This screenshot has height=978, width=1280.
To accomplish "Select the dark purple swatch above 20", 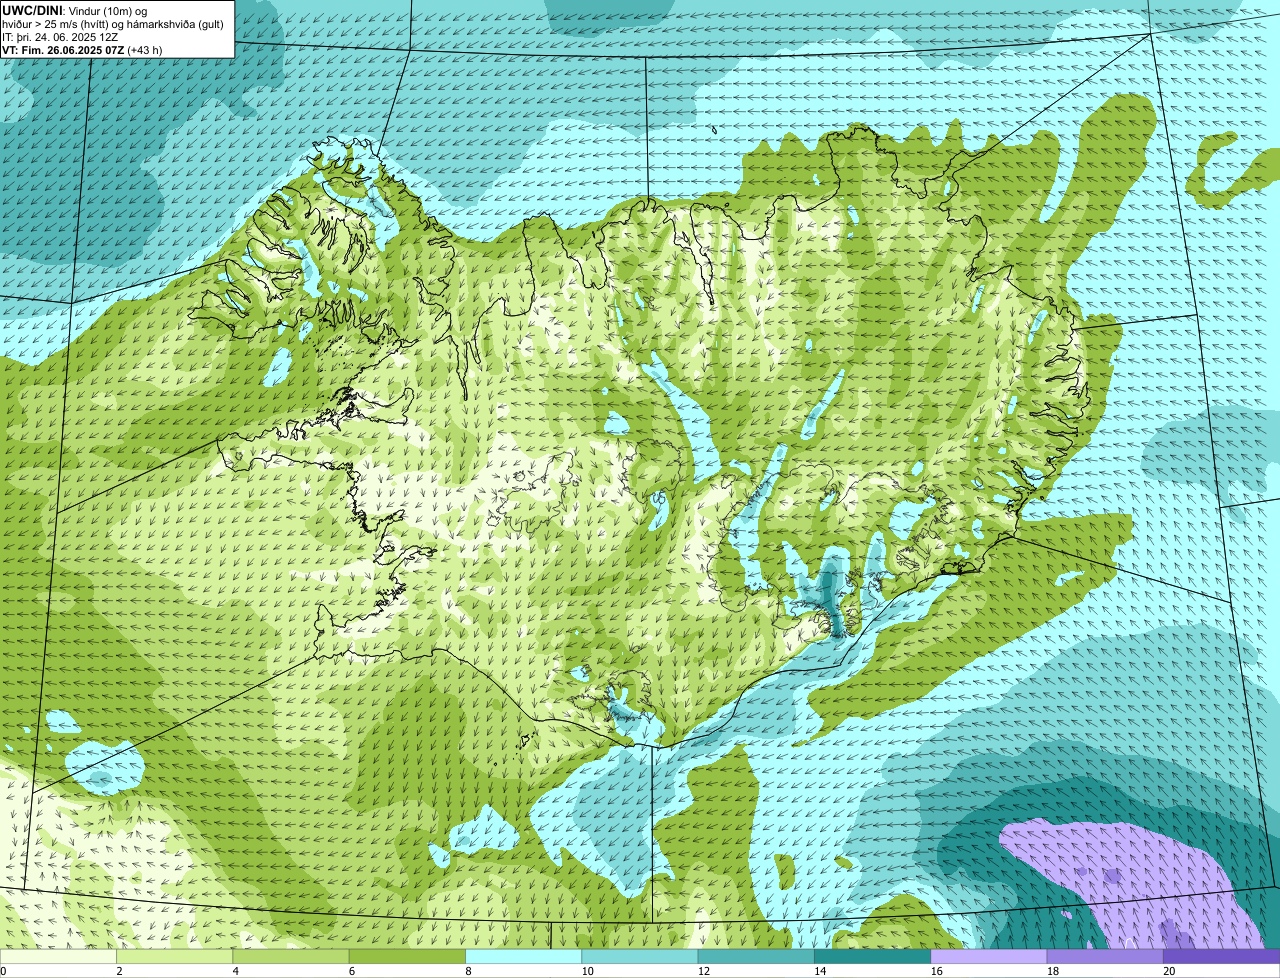I will (1221, 956).
